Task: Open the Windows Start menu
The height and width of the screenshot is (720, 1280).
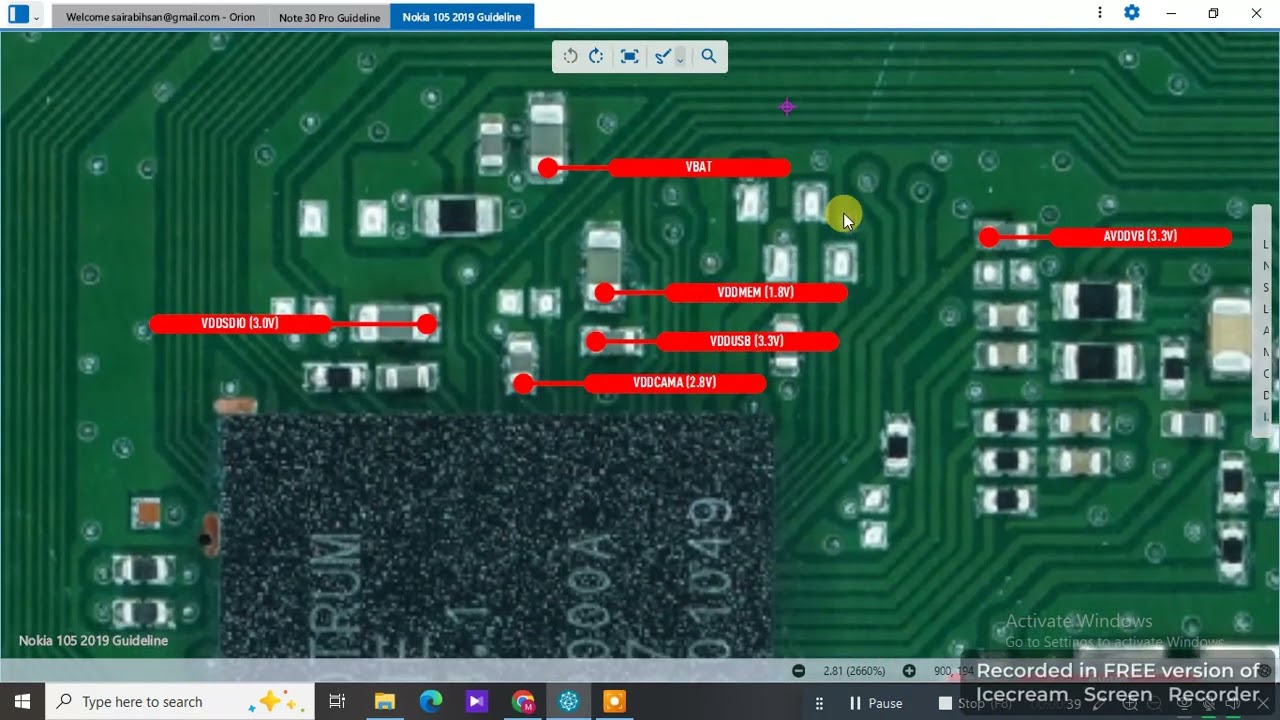Action: [22, 702]
